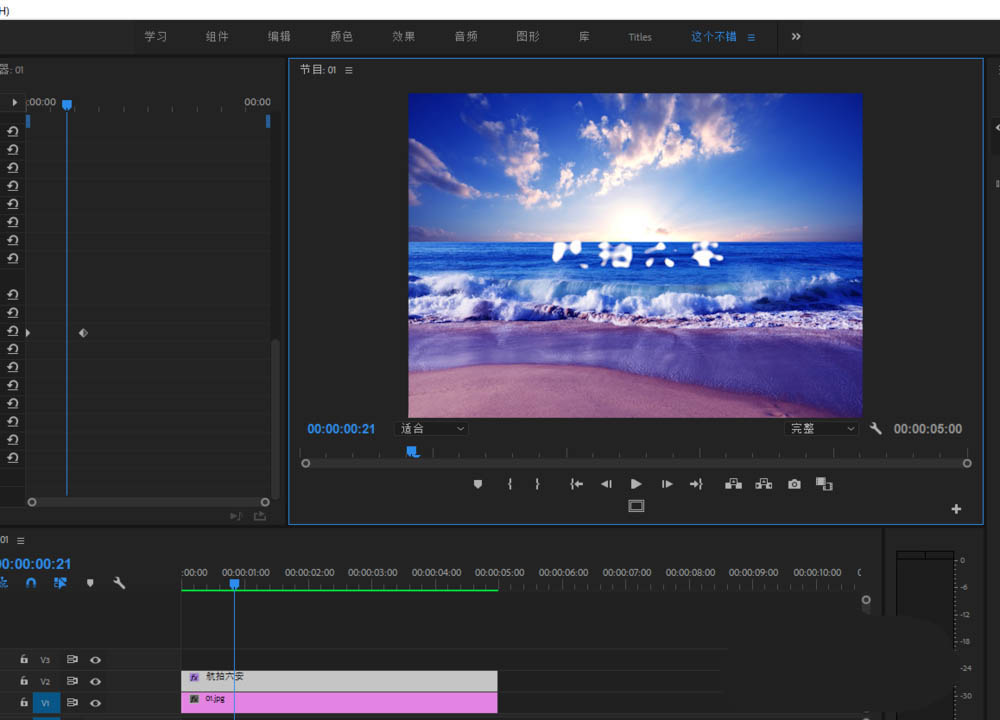Screen dimensions: 1000x720
Task: Open the timeline wrench settings icon
Action: point(119,583)
